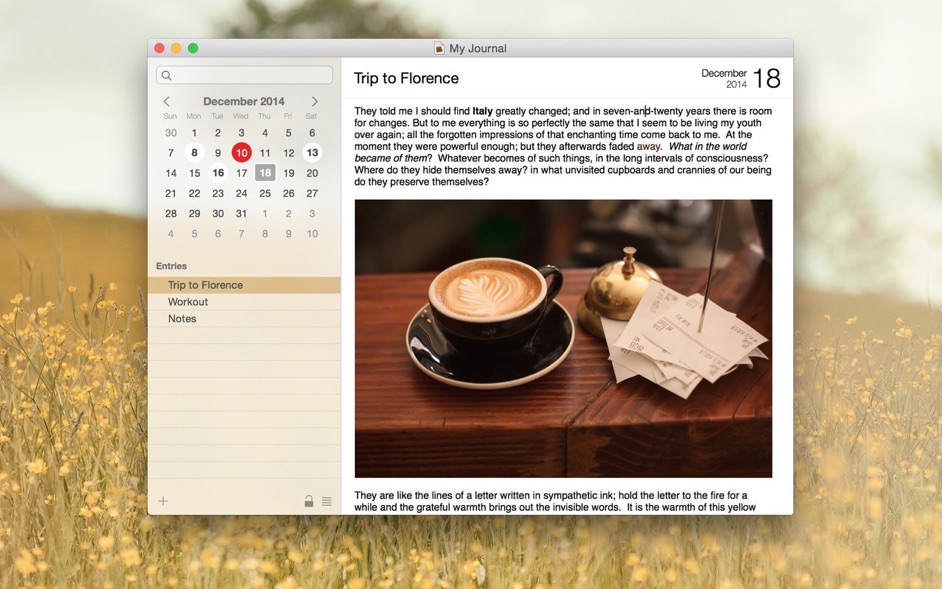Image resolution: width=942 pixels, height=589 pixels.
Task: Click the coffee cup photo in entry
Action: [x=563, y=338]
